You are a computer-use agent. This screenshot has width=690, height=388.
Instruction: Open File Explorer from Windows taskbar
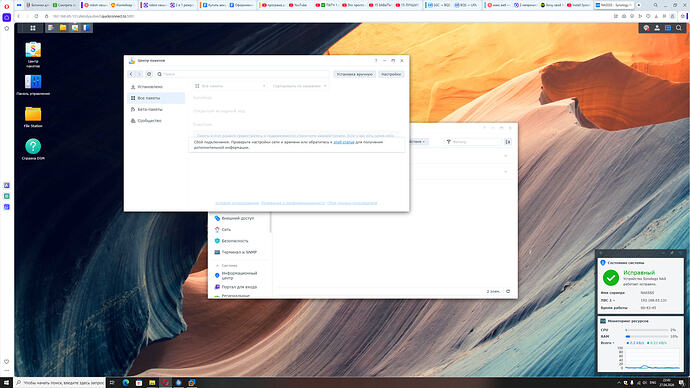152,383
